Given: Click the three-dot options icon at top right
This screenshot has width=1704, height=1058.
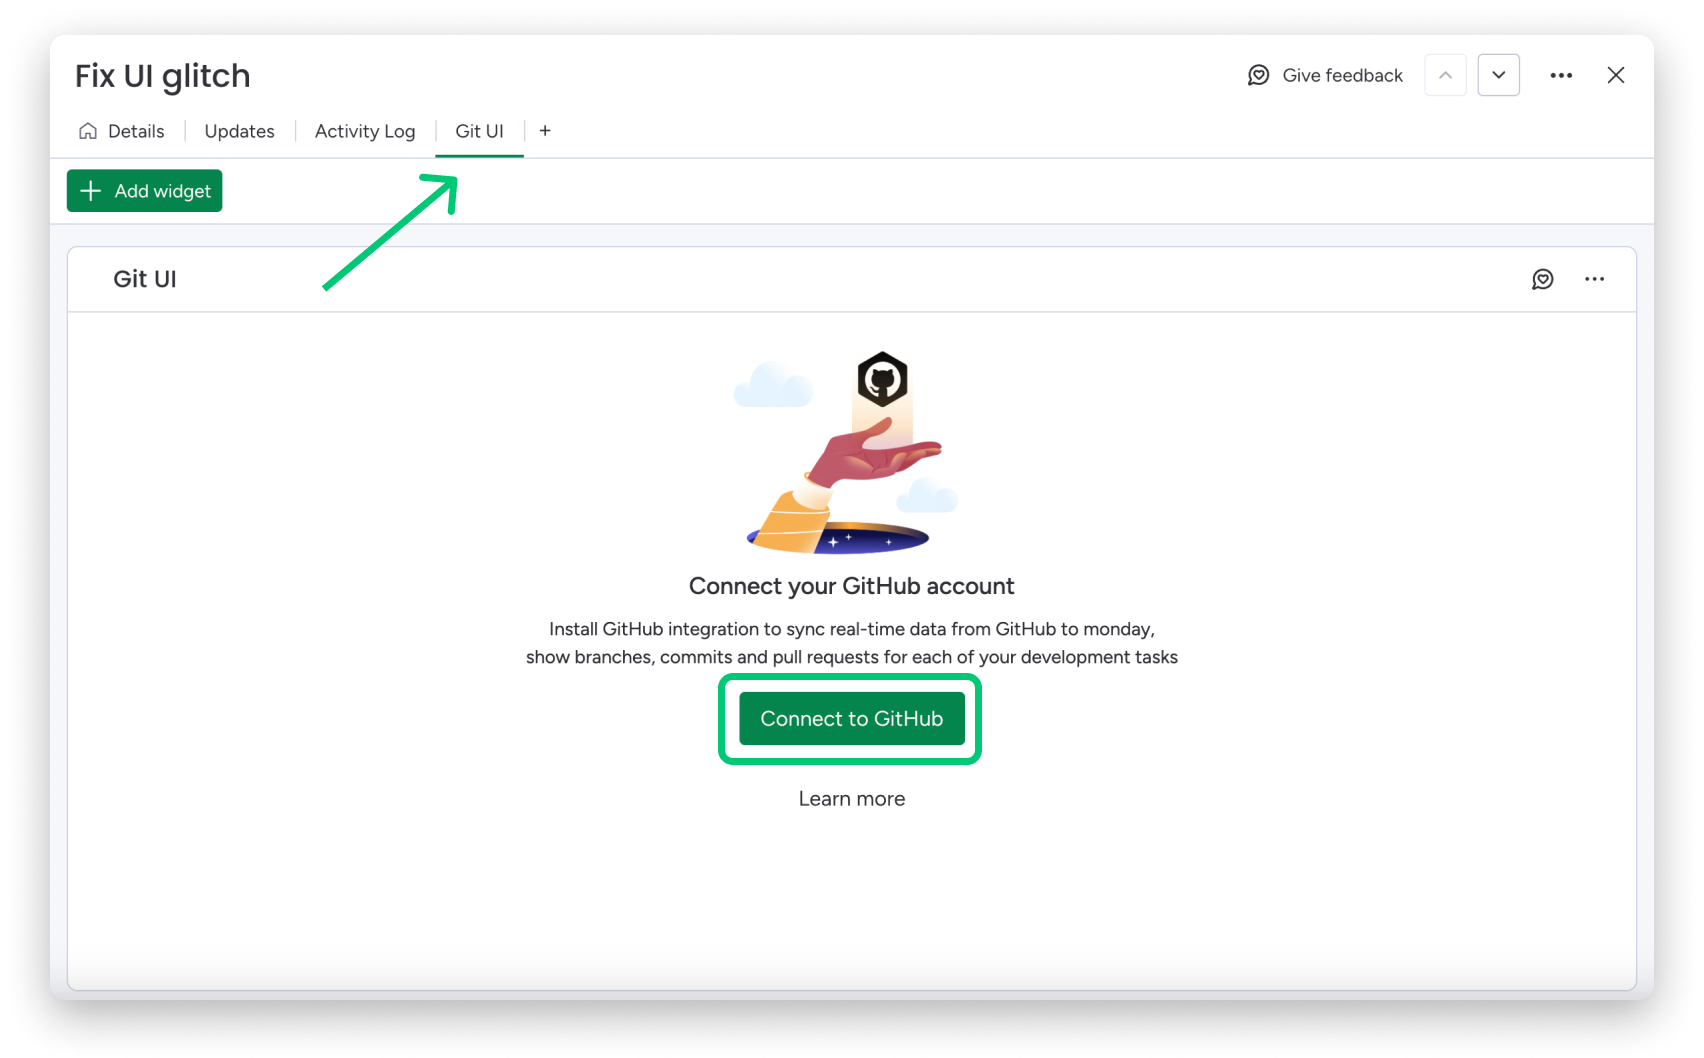Looking at the screenshot, I should coord(1561,75).
